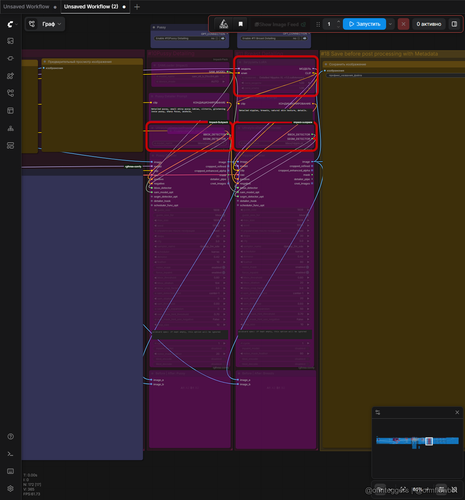Click the right detailer prompt text box
465x500 pixels.
pos(276,114)
